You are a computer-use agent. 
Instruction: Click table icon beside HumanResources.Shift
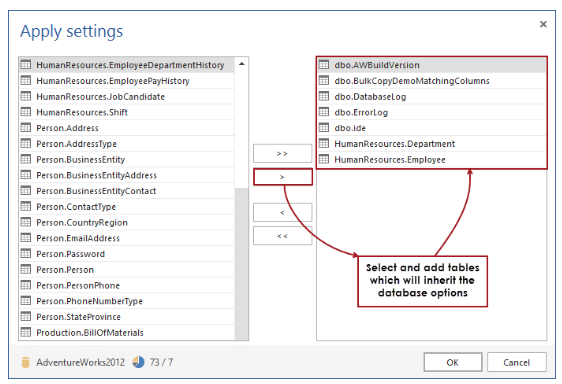point(26,112)
